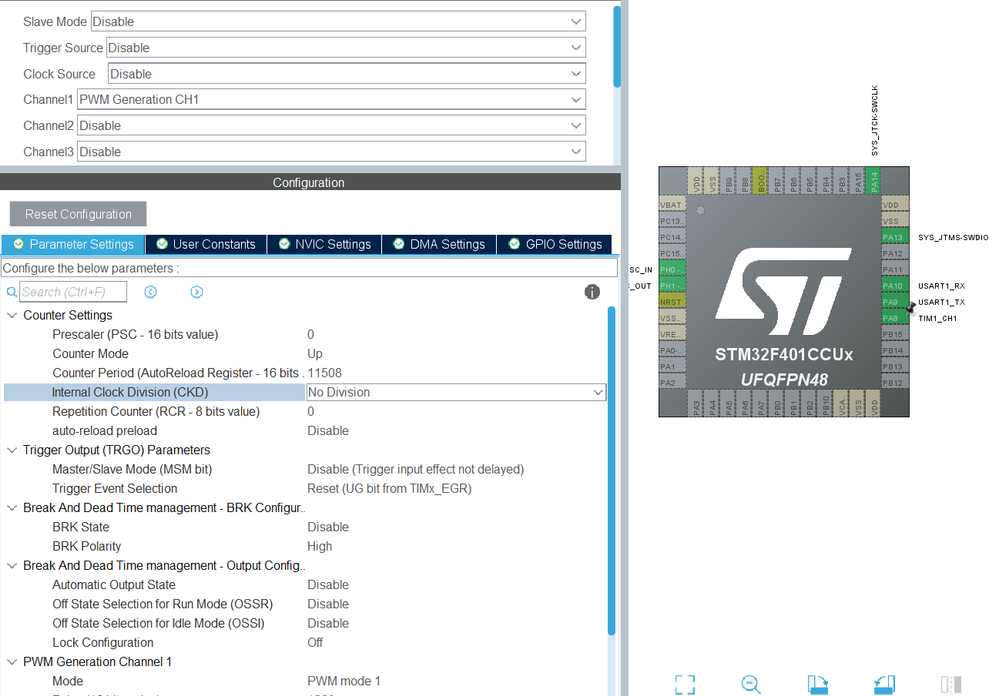
Task: Click the fit-to-screen zoom icon
Action: (685, 684)
